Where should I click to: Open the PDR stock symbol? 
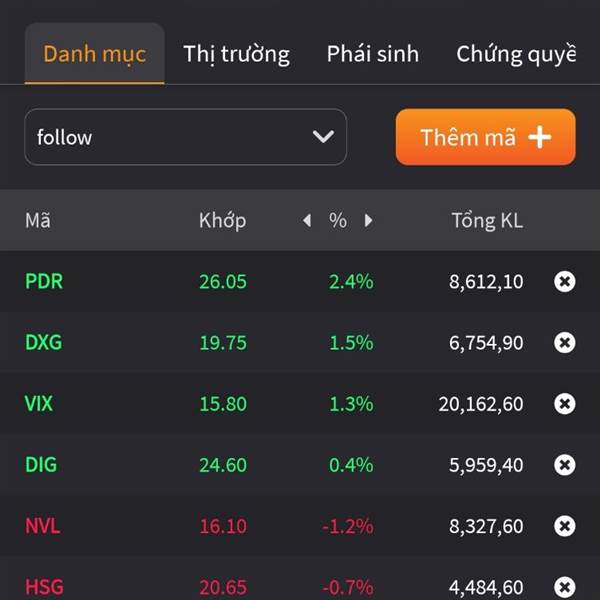pyautogui.click(x=44, y=281)
